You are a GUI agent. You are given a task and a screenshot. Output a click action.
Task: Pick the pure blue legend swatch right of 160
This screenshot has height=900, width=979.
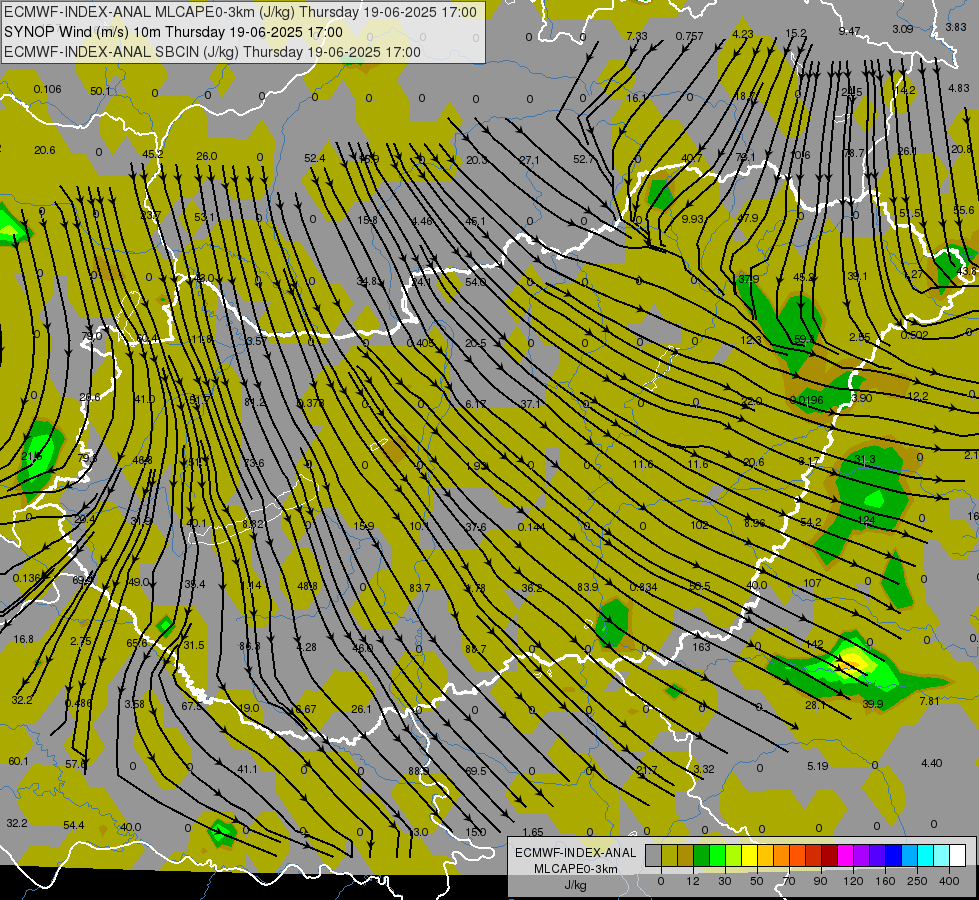click(x=893, y=855)
